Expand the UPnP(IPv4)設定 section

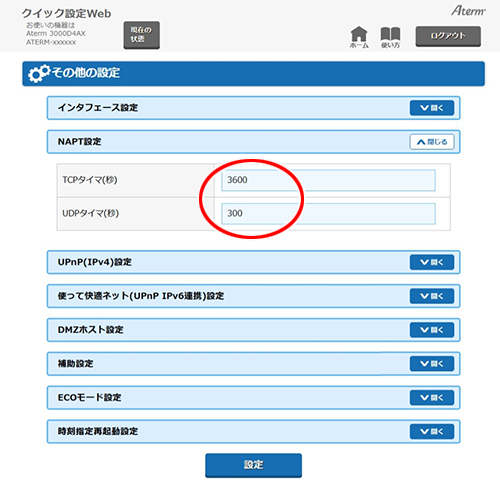click(432, 262)
